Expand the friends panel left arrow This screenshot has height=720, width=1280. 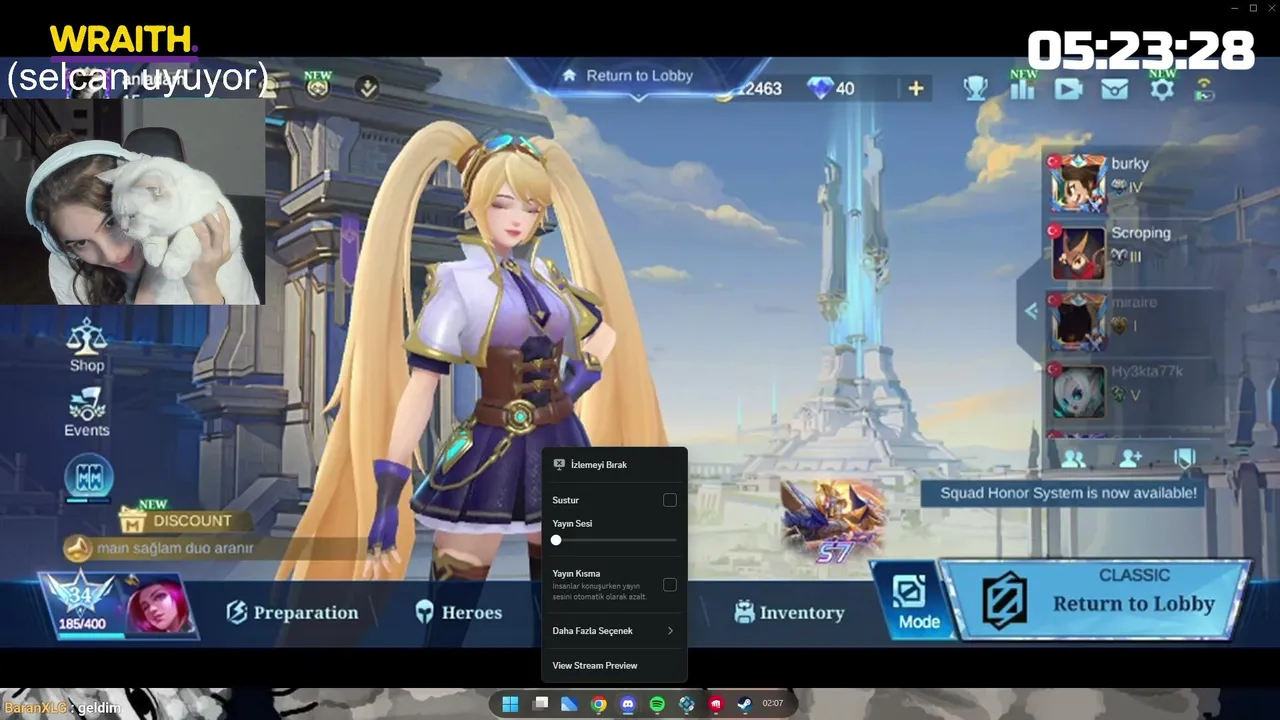coord(1031,311)
